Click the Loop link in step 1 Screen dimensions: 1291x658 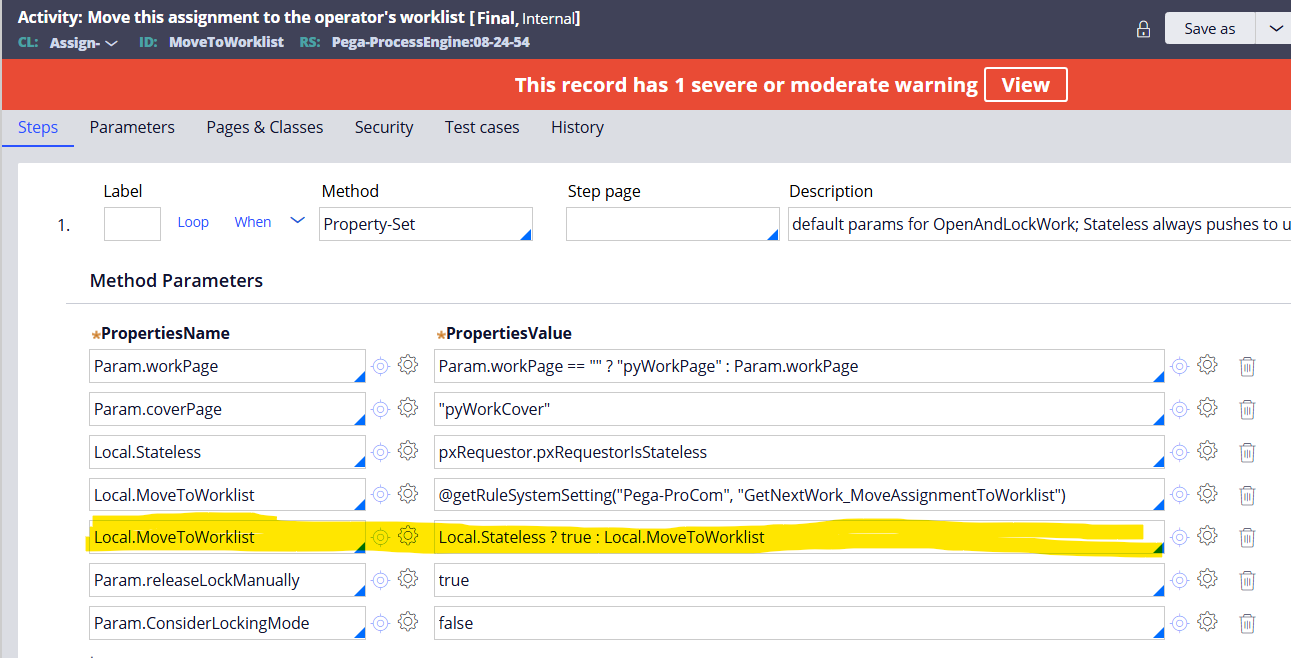click(x=193, y=222)
